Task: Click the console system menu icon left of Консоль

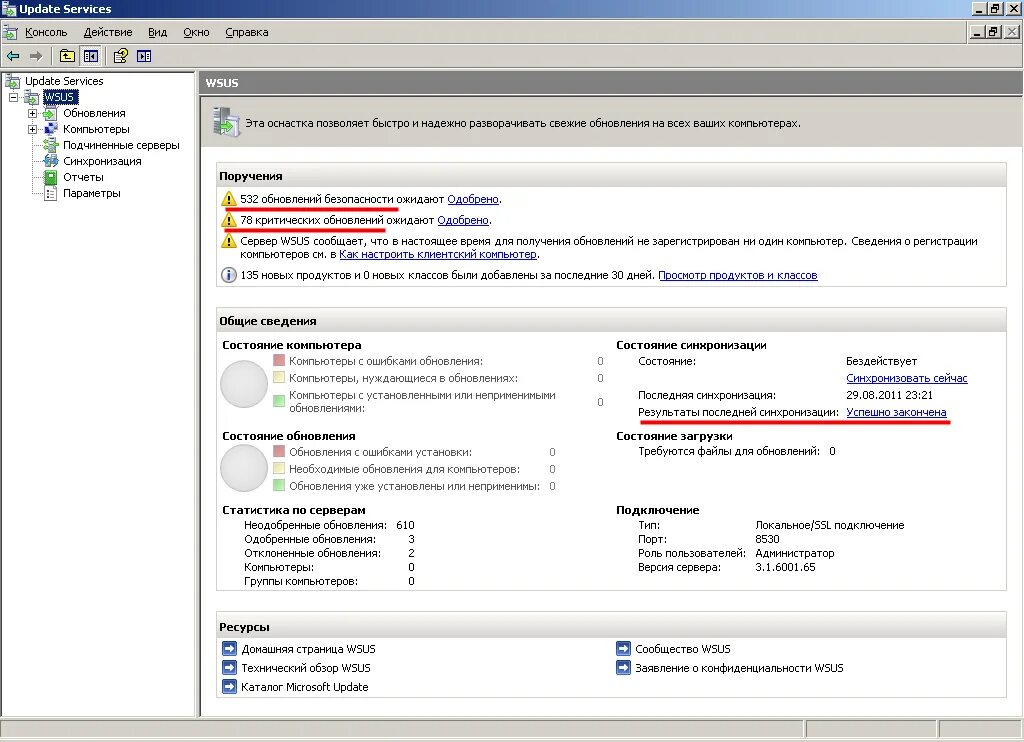Action: (x=10, y=32)
